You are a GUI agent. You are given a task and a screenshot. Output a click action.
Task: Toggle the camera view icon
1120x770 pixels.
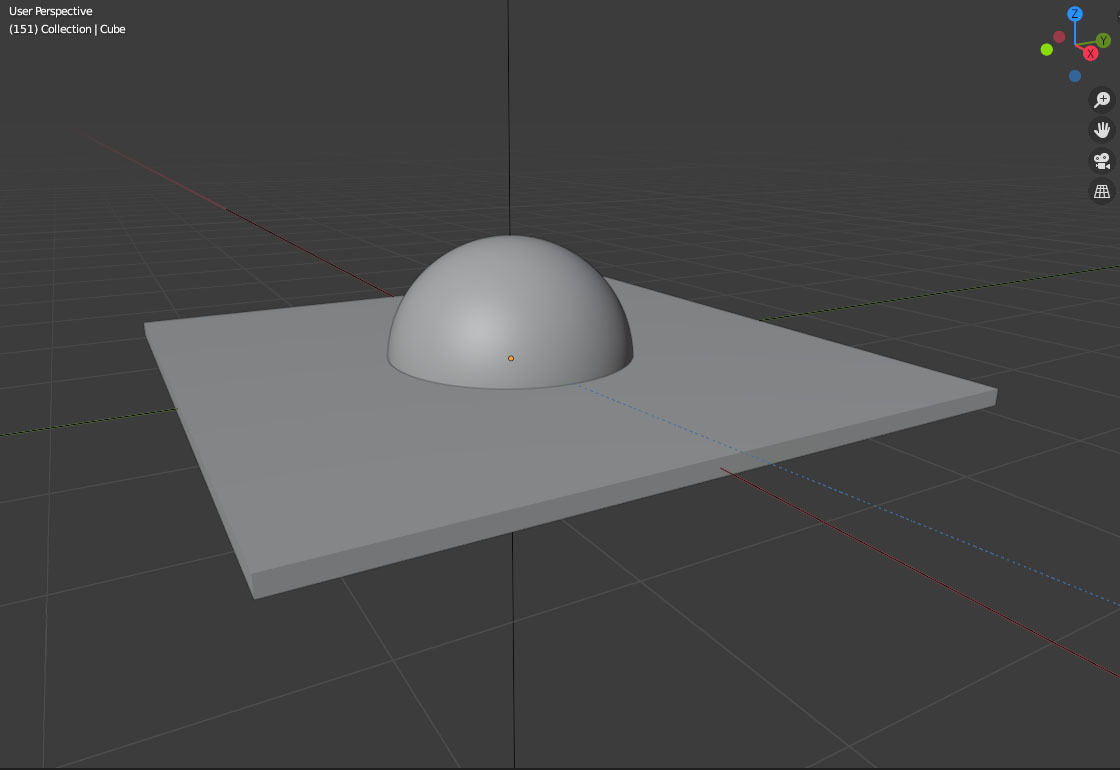1101,161
